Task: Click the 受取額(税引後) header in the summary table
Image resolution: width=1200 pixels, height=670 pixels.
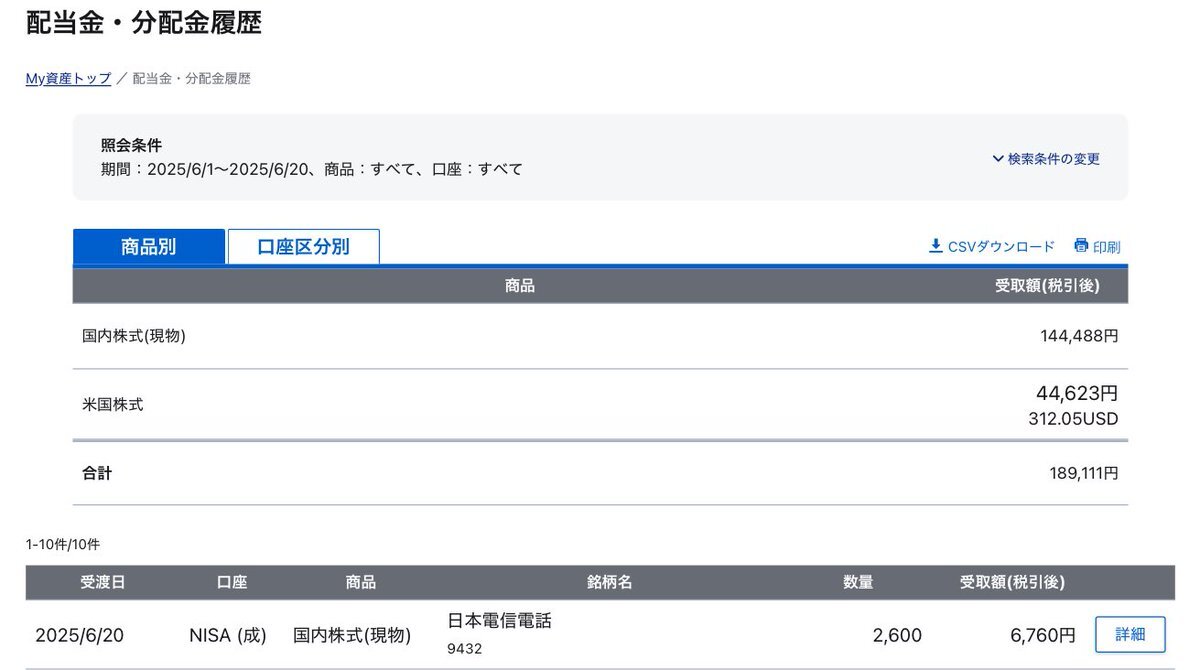Action: (x=1047, y=286)
